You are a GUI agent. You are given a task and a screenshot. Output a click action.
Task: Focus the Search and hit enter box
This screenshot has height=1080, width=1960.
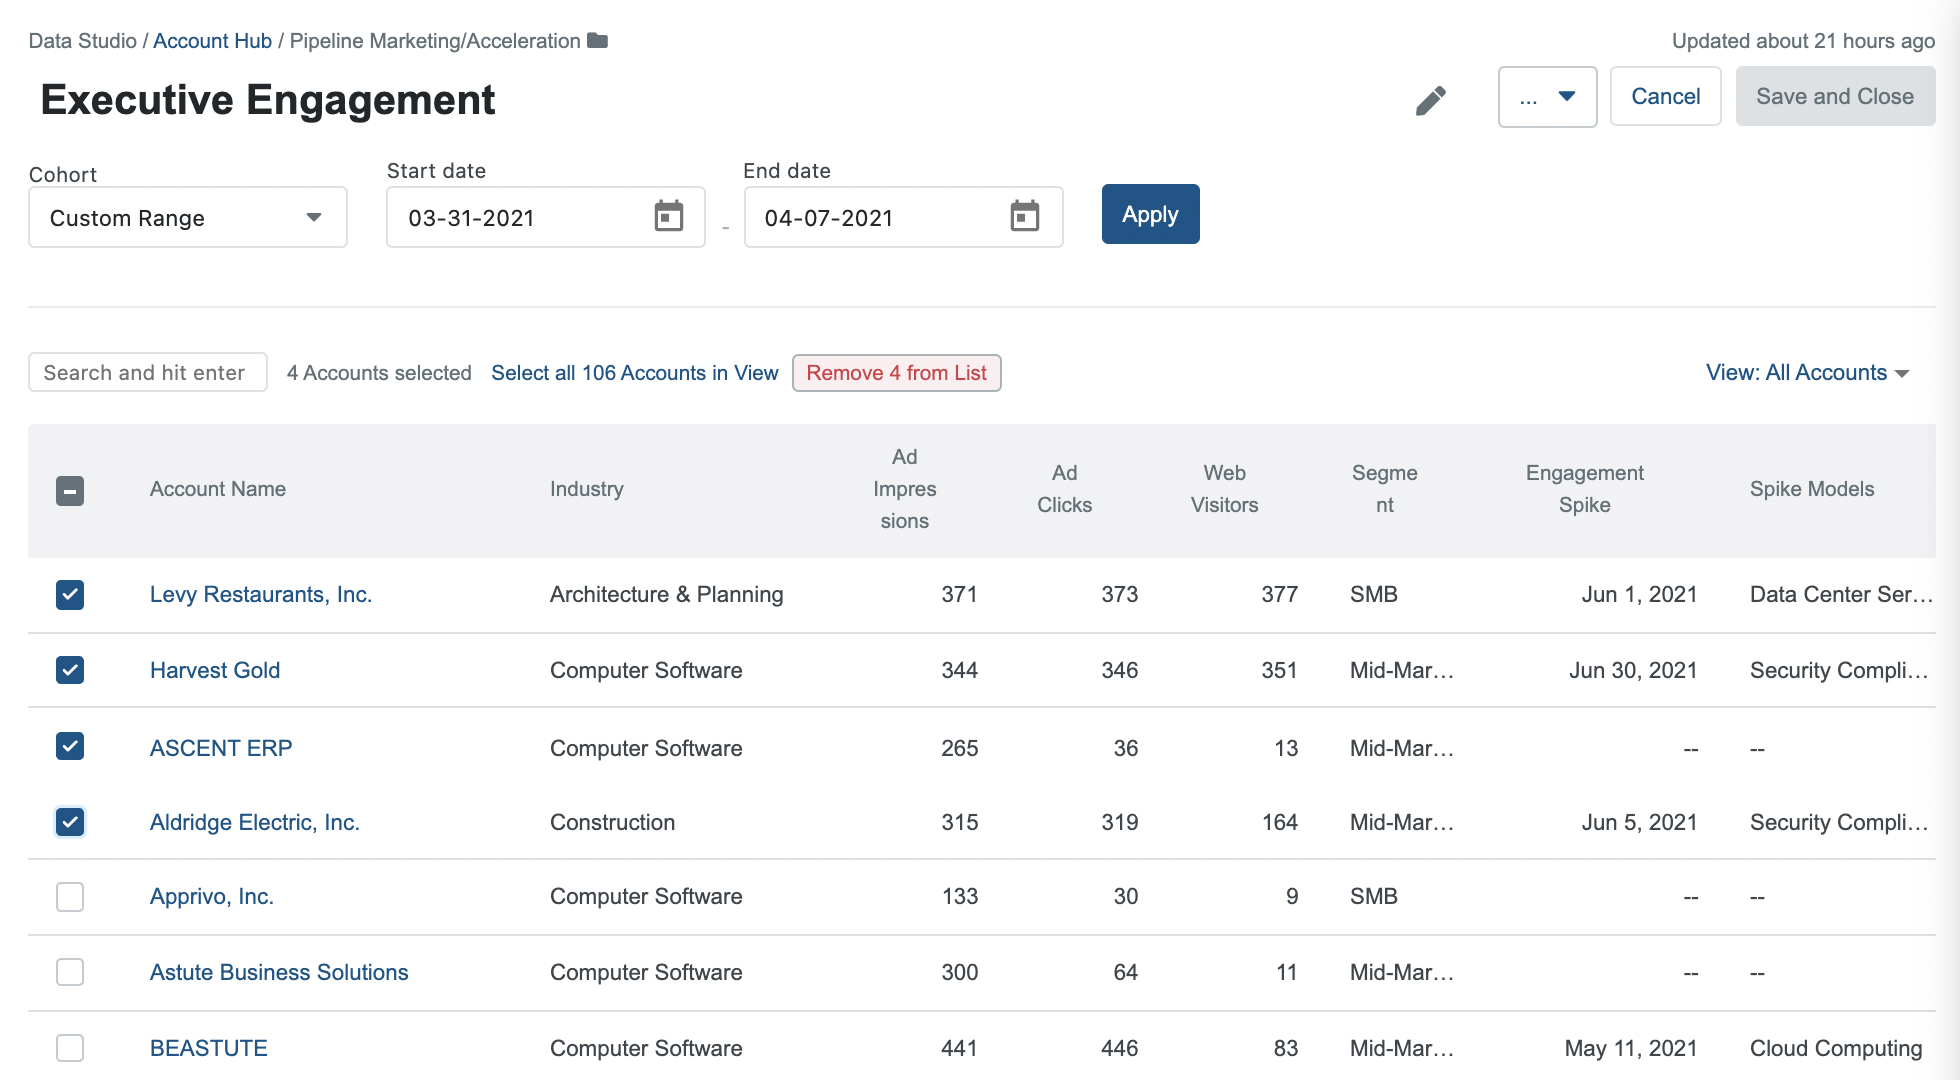(x=148, y=372)
